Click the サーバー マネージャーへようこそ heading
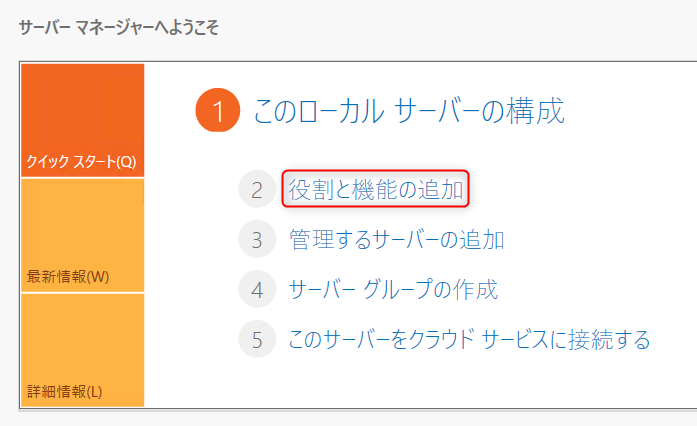697x426 pixels. point(118,27)
